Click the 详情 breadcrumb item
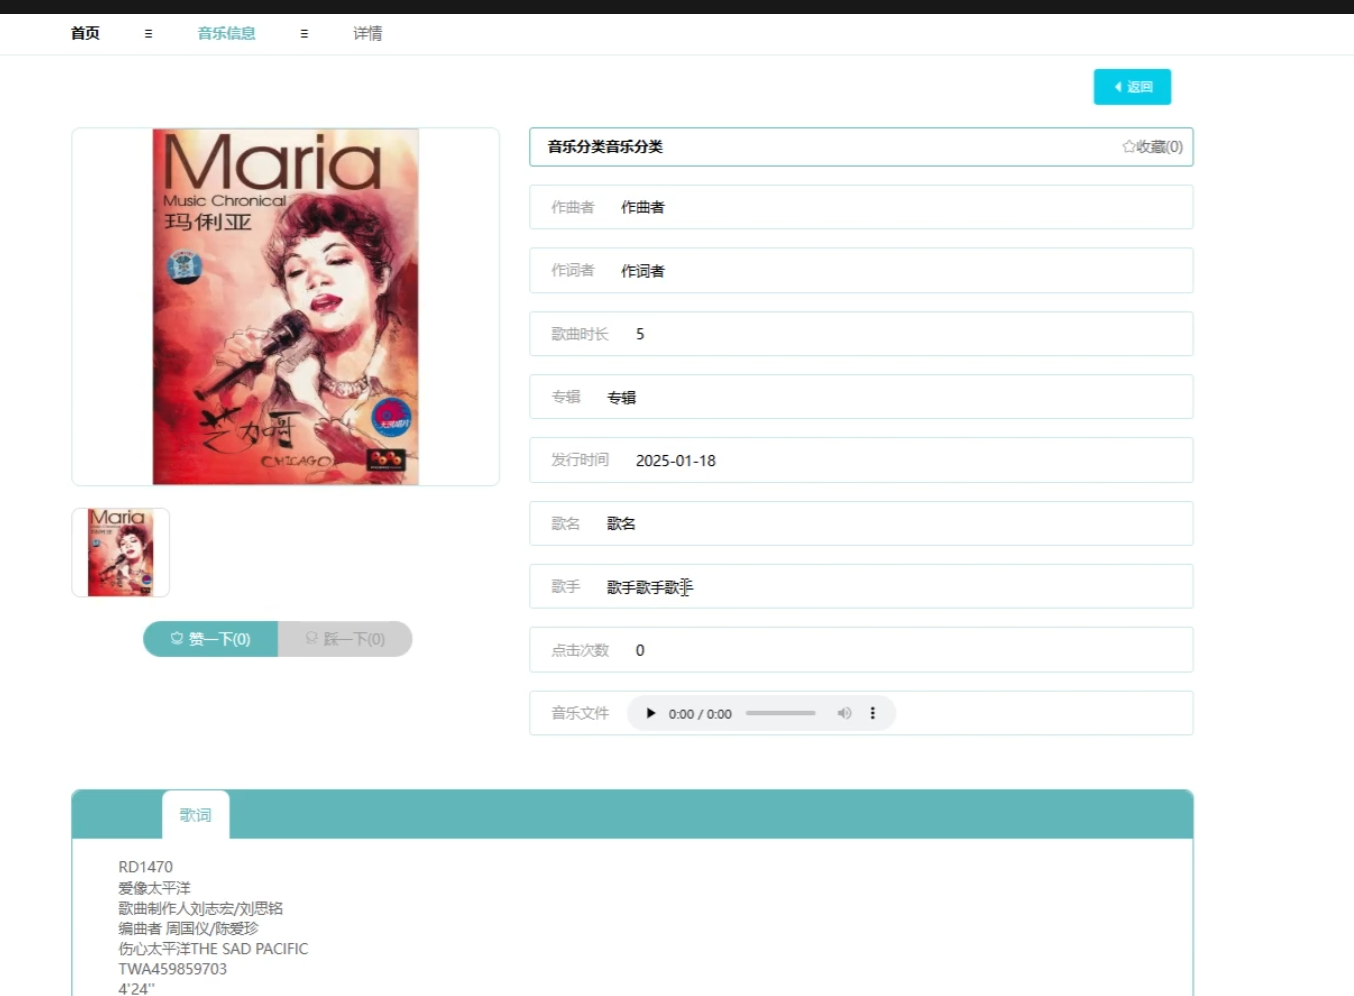The width and height of the screenshot is (1354, 996). pos(367,33)
